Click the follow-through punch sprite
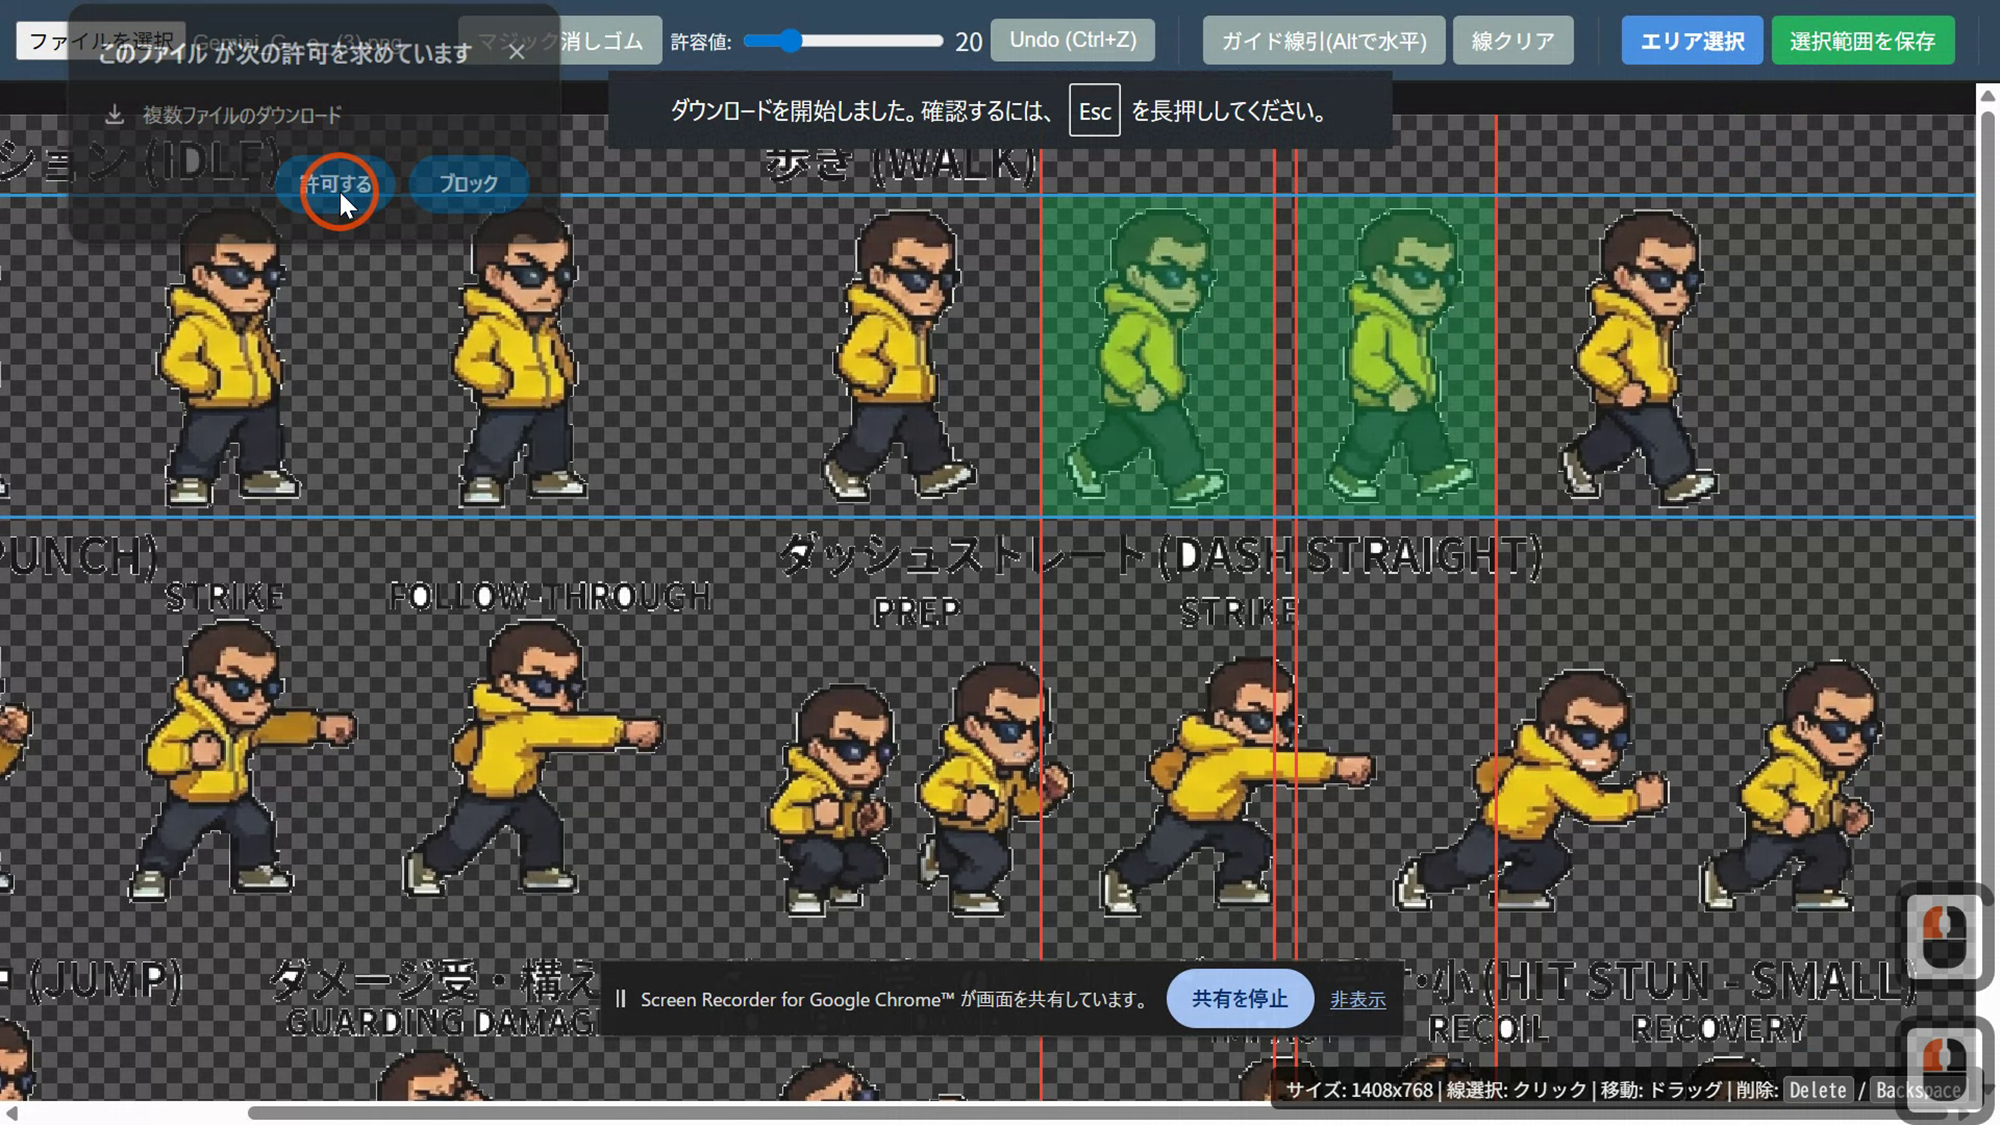 [x=533, y=758]
